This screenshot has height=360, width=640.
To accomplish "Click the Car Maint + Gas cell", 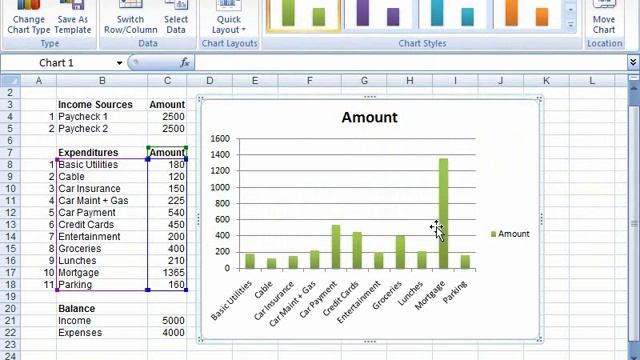I will point(102,200).
